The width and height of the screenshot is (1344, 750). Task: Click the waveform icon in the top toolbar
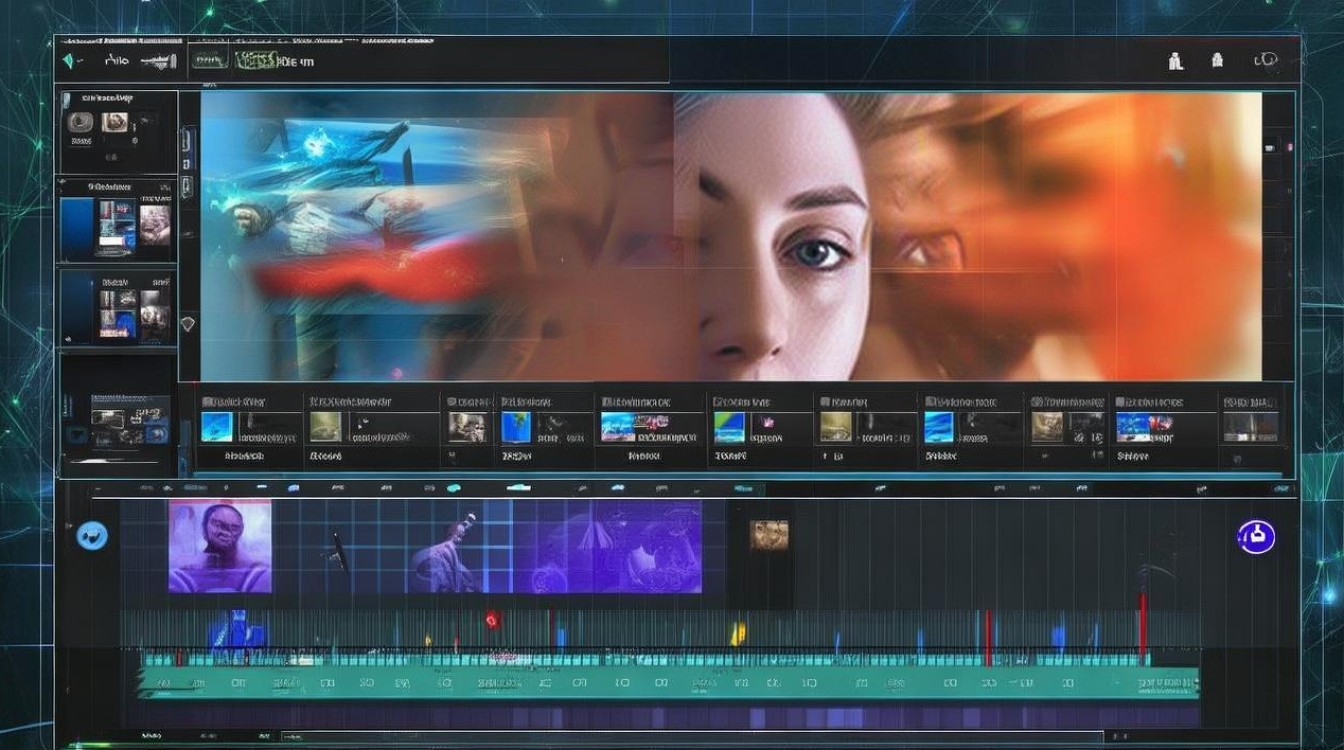(158, 61)
